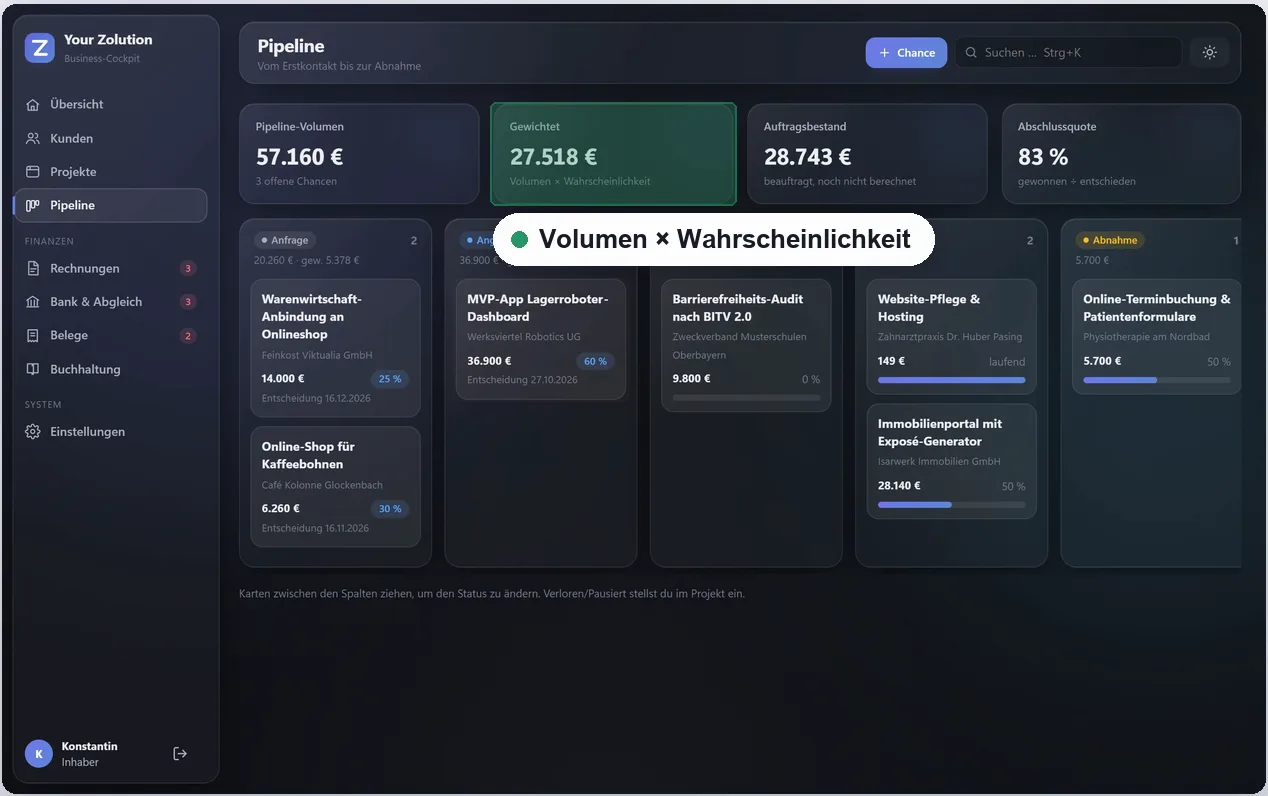Click the Pipeline kanban icon

pyautogui.click(x=33, y=205)
